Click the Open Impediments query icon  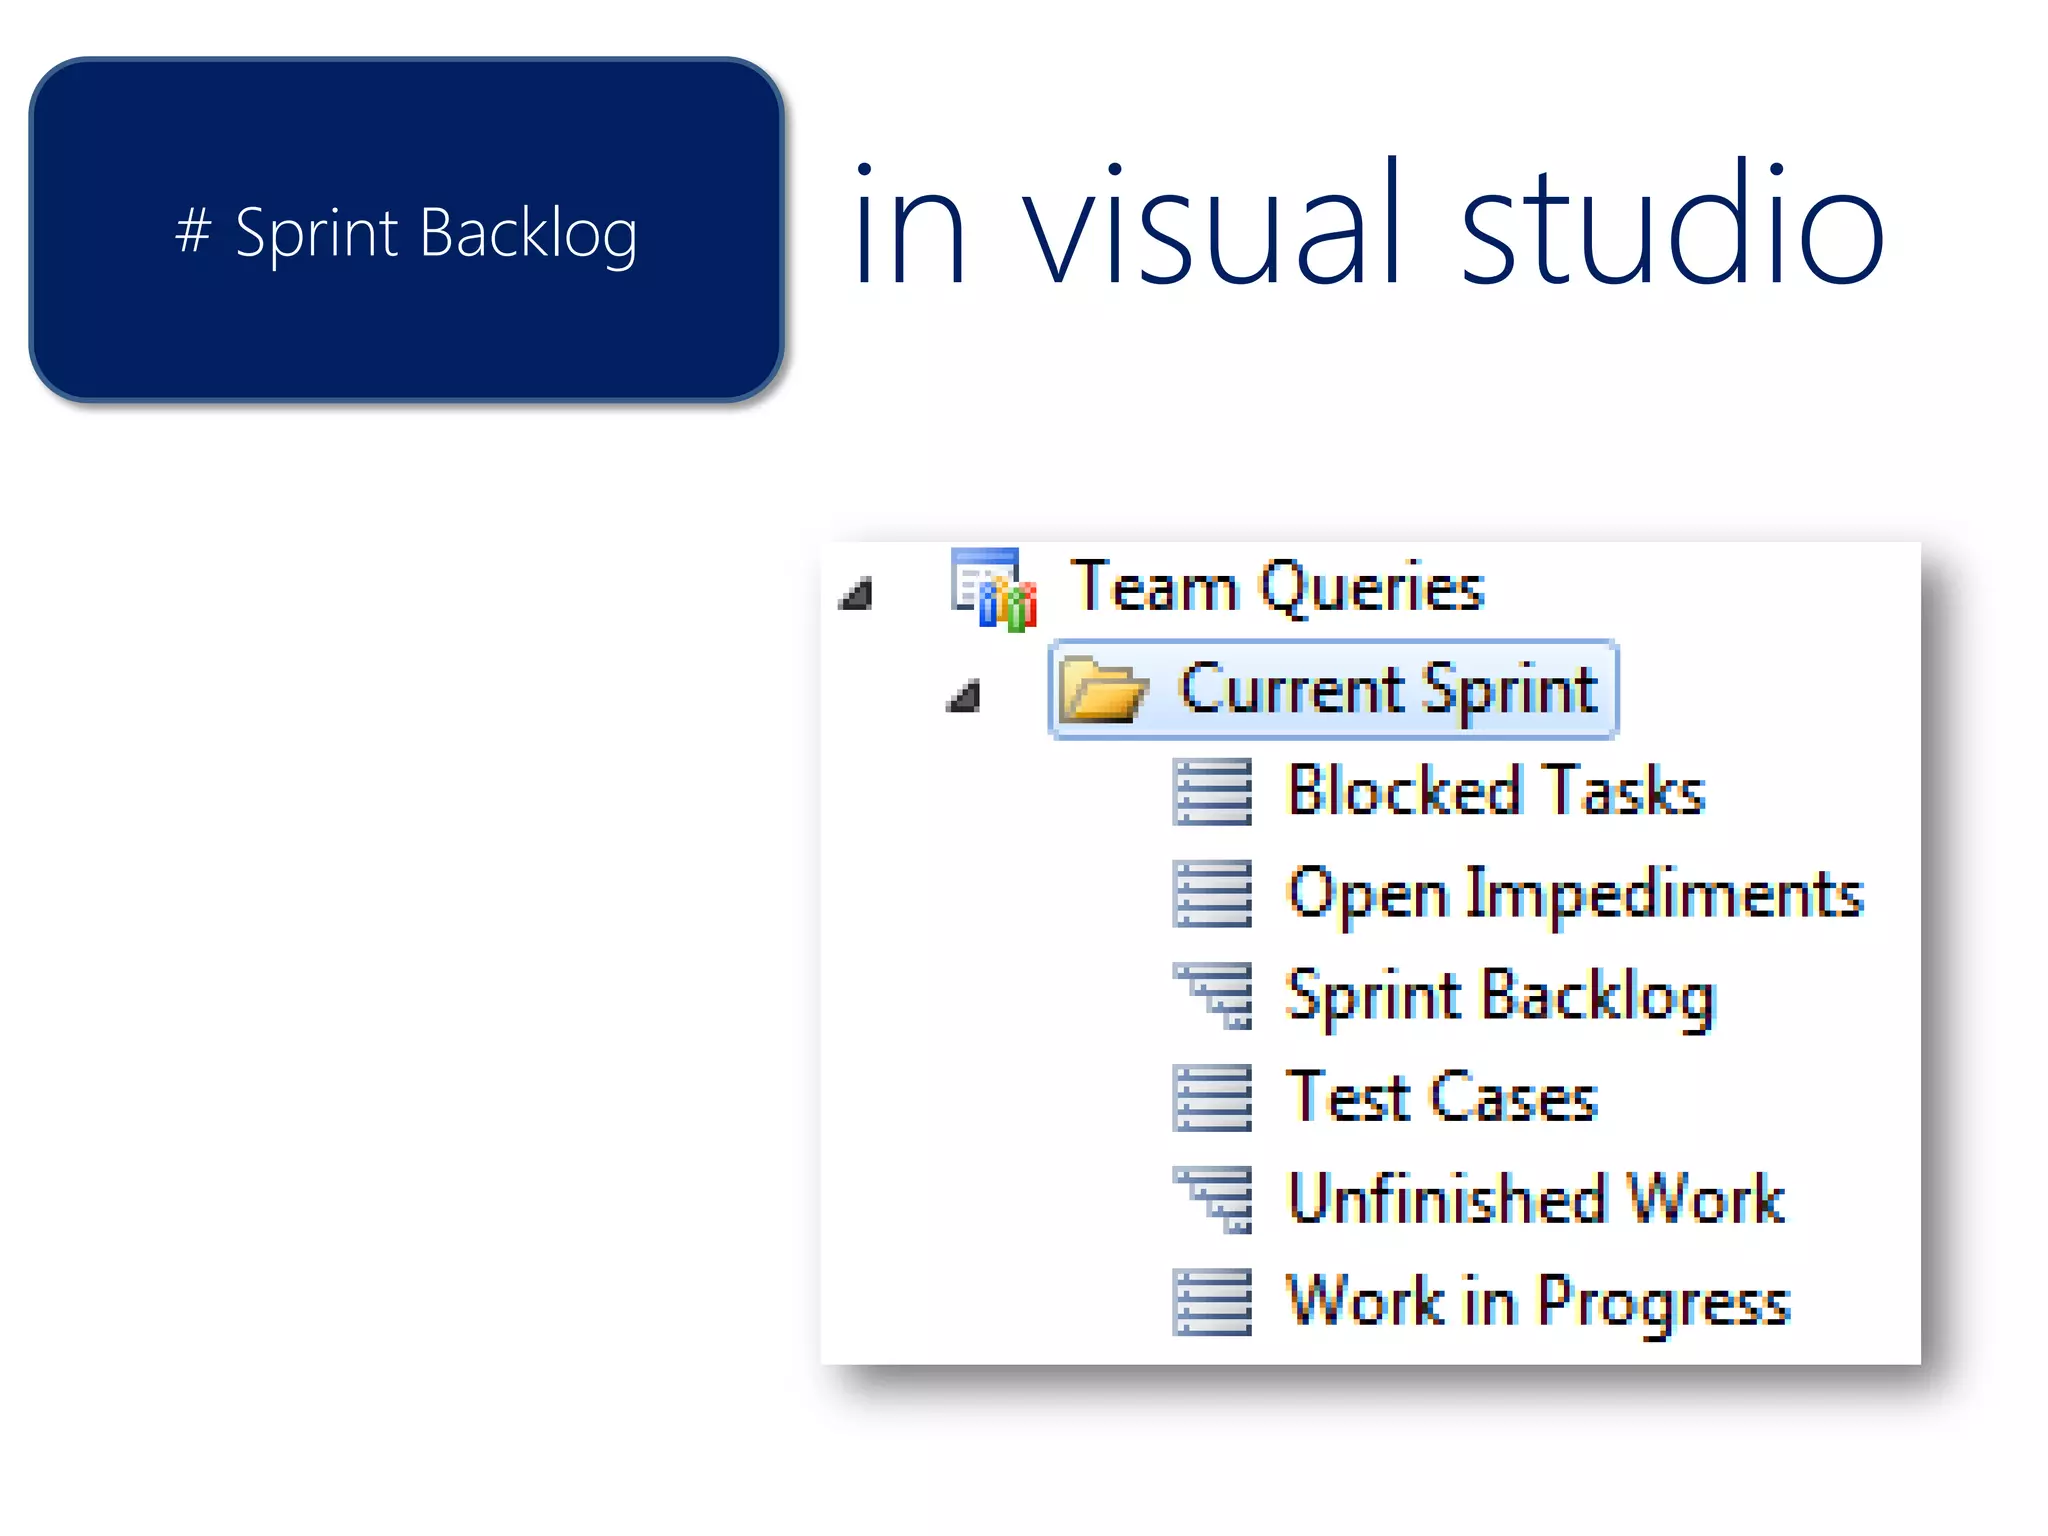click(1212, 894)
